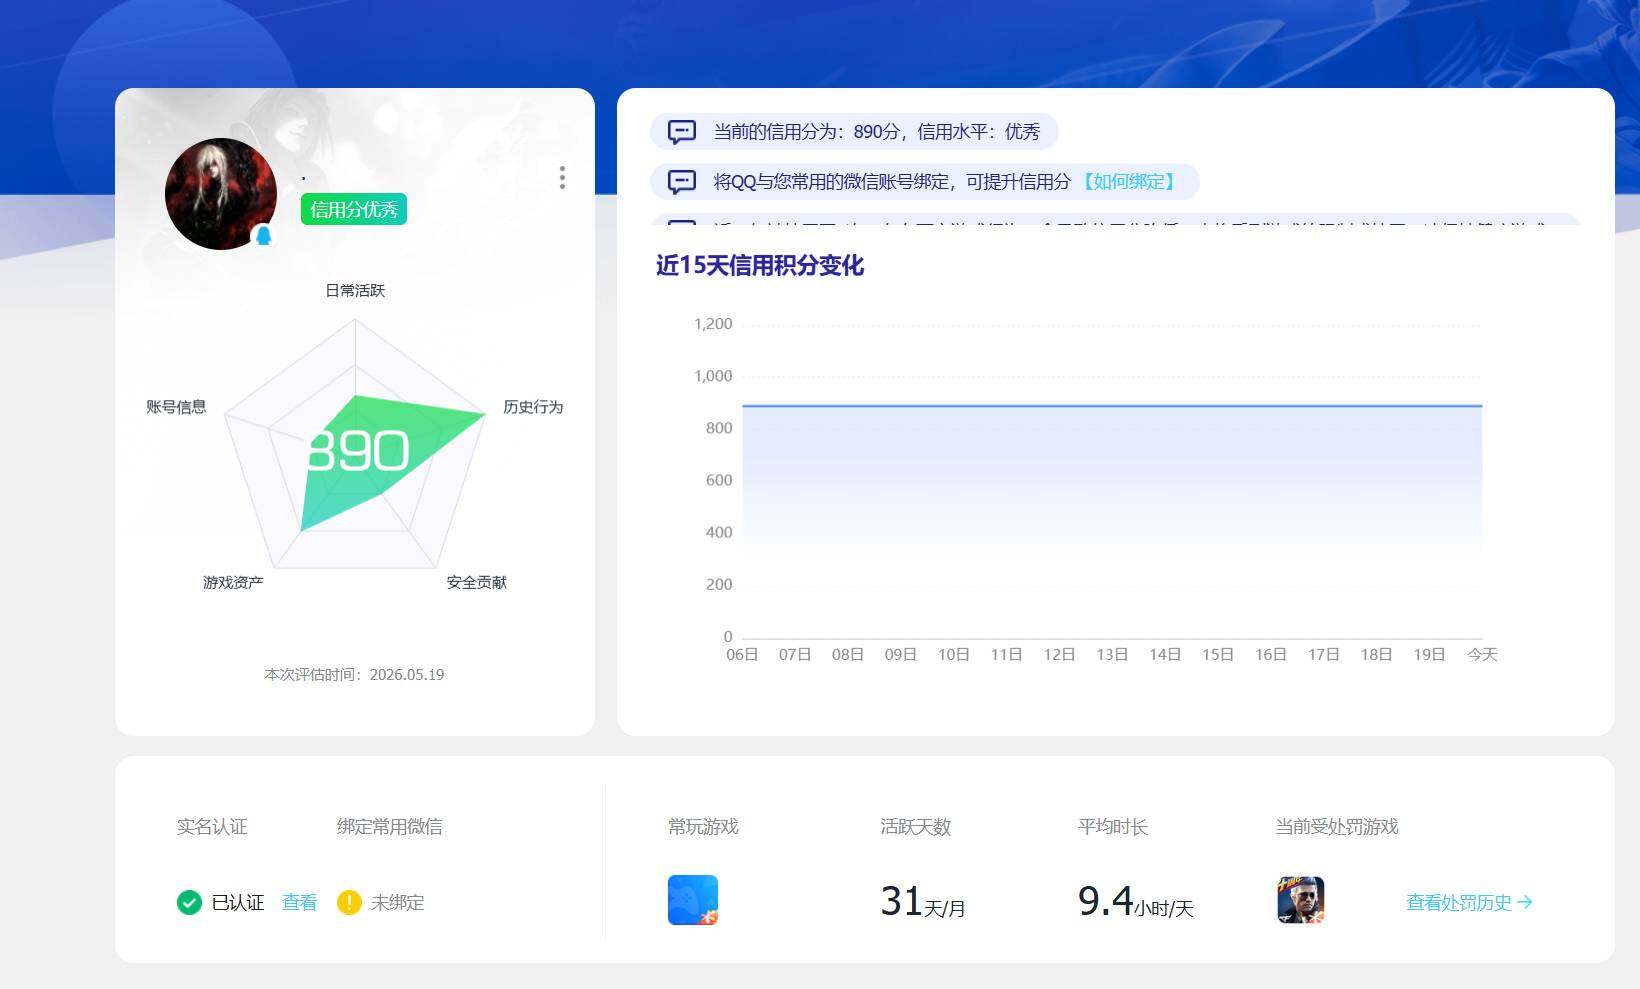
Task: Click the yellow 未绑定 warning icon
Action: point(349,902)
